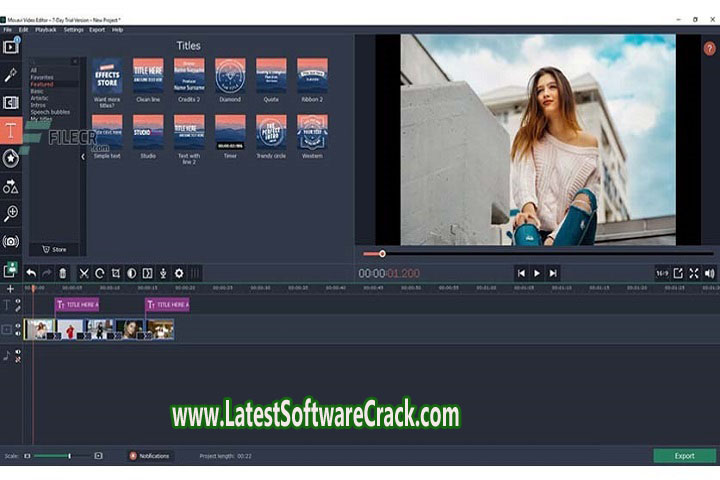Detach the preview window icon
The image size is (720, 480).
[678, 273]
